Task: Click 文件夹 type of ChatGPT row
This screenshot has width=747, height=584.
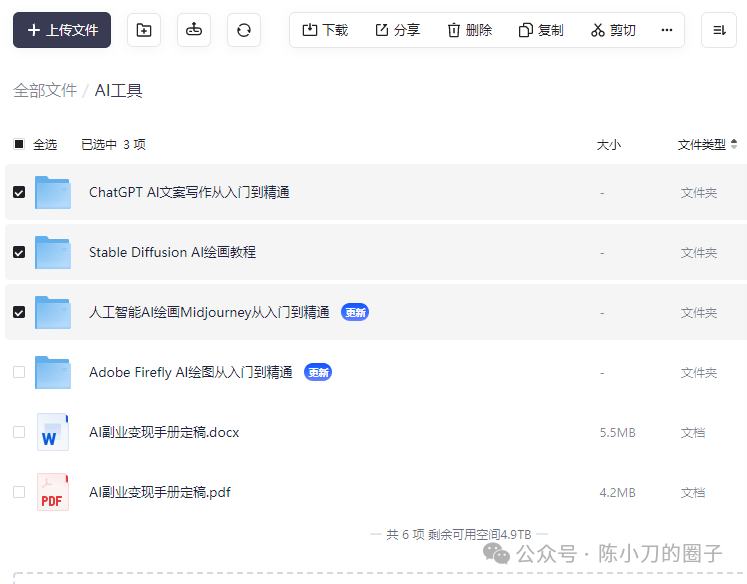Action: [x=698, y=193]
